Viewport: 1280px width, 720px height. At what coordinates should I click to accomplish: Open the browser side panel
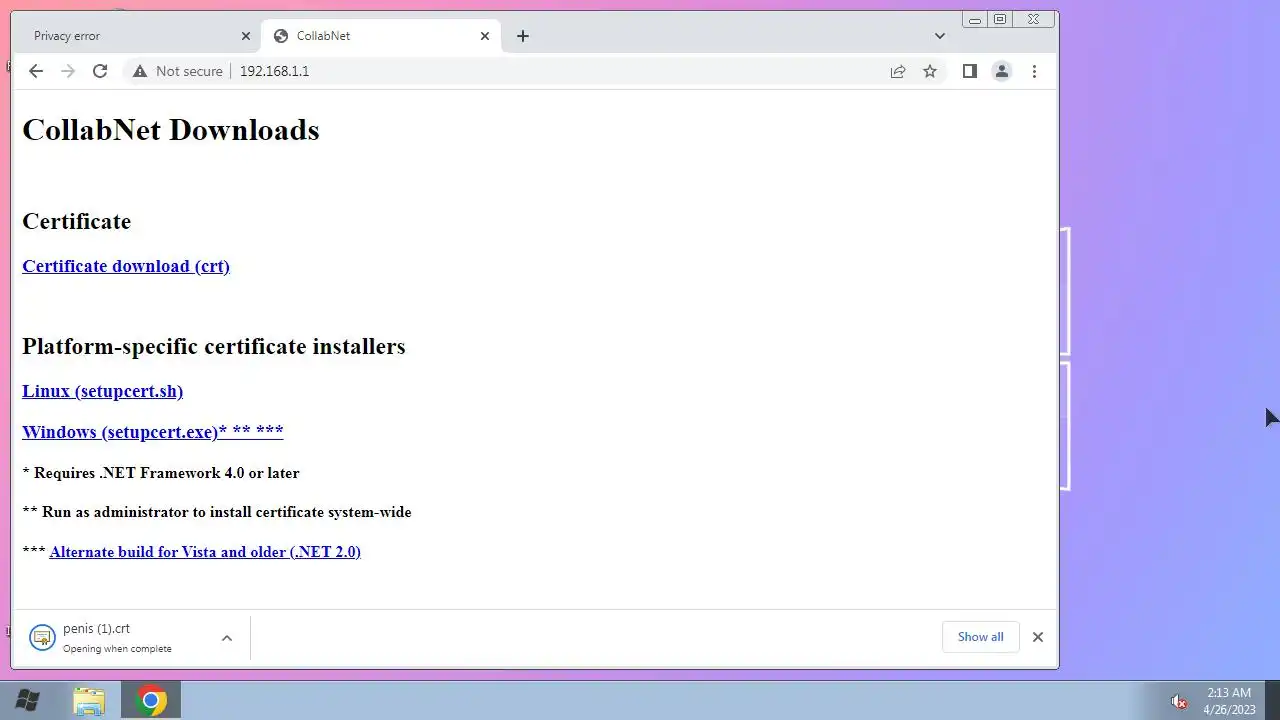click(x=969, y=71)
